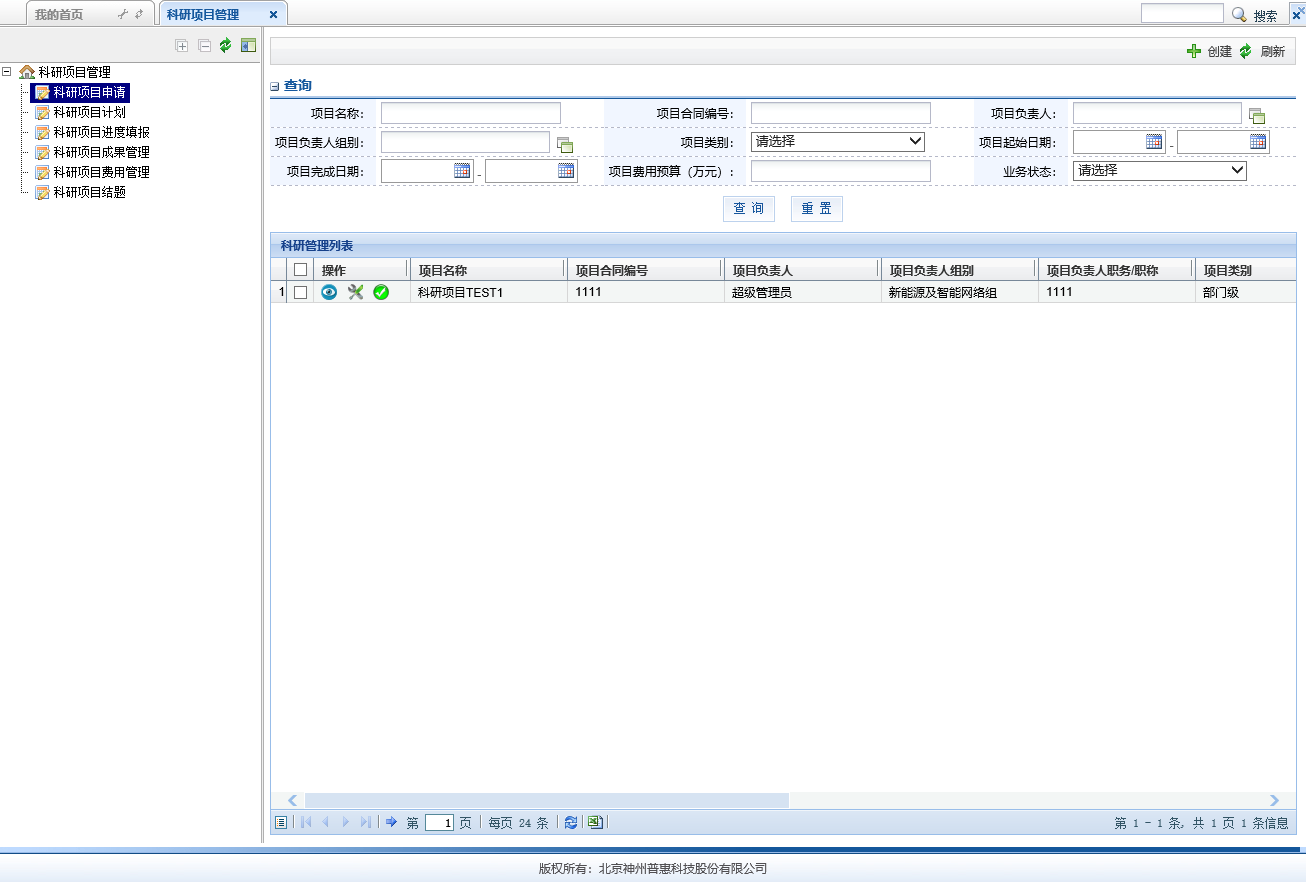Open 科研项目计划 in the tree
The height and width of the screenshot is (882, 1306).
[89, 112]
